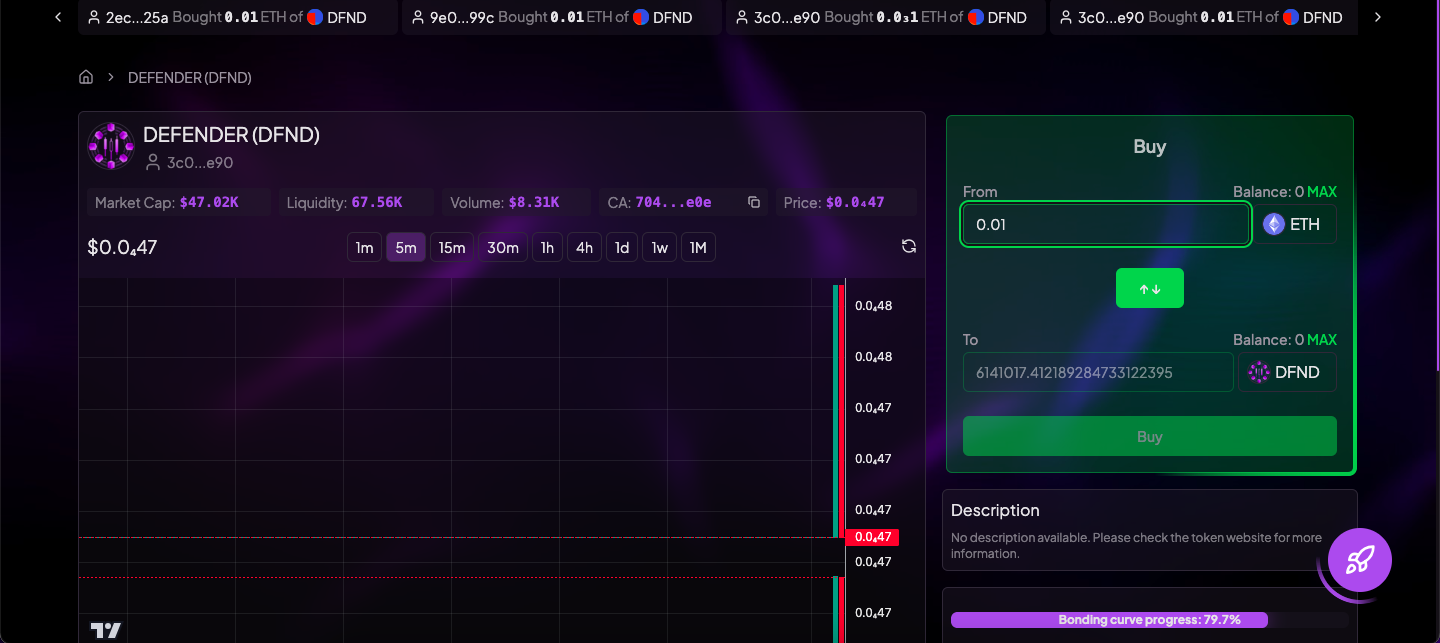Refresh the price chart
Image resolution: width=1440 pixels, height=643 pixels.
point(908,246)
